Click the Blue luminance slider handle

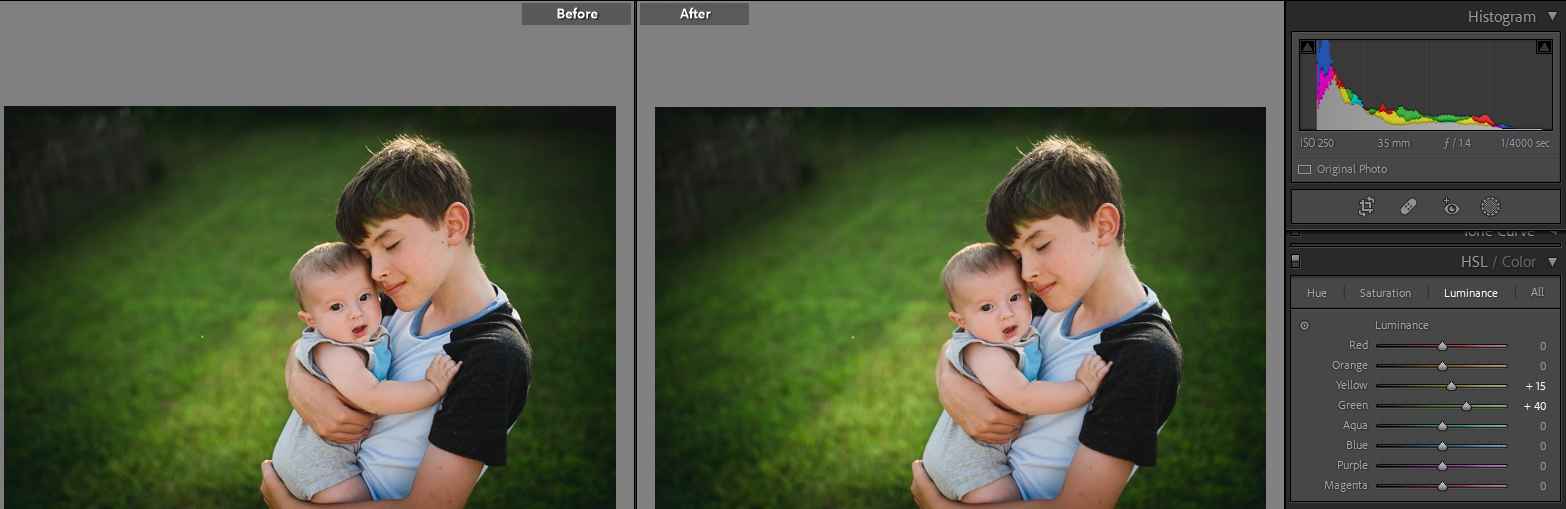1442,446
